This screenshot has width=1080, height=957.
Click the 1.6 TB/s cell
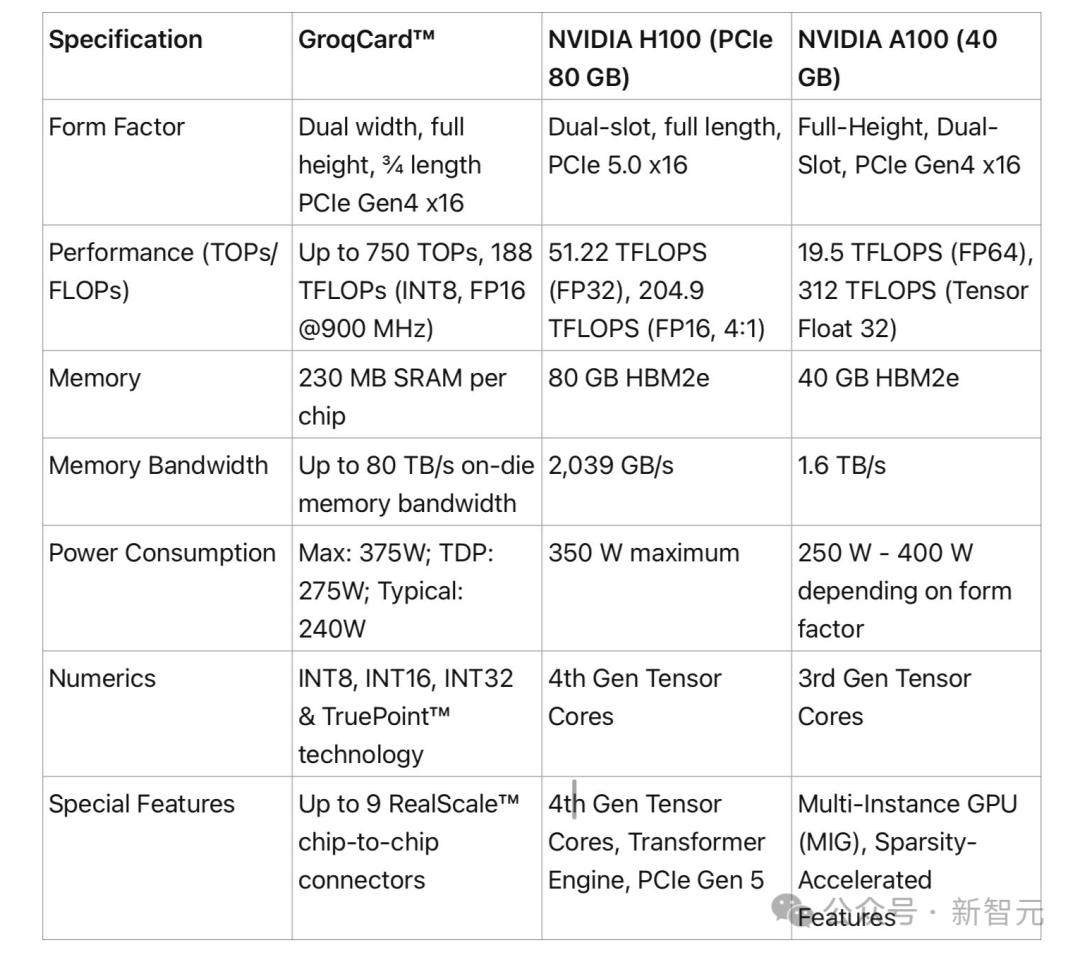click(x=841, y=465)
